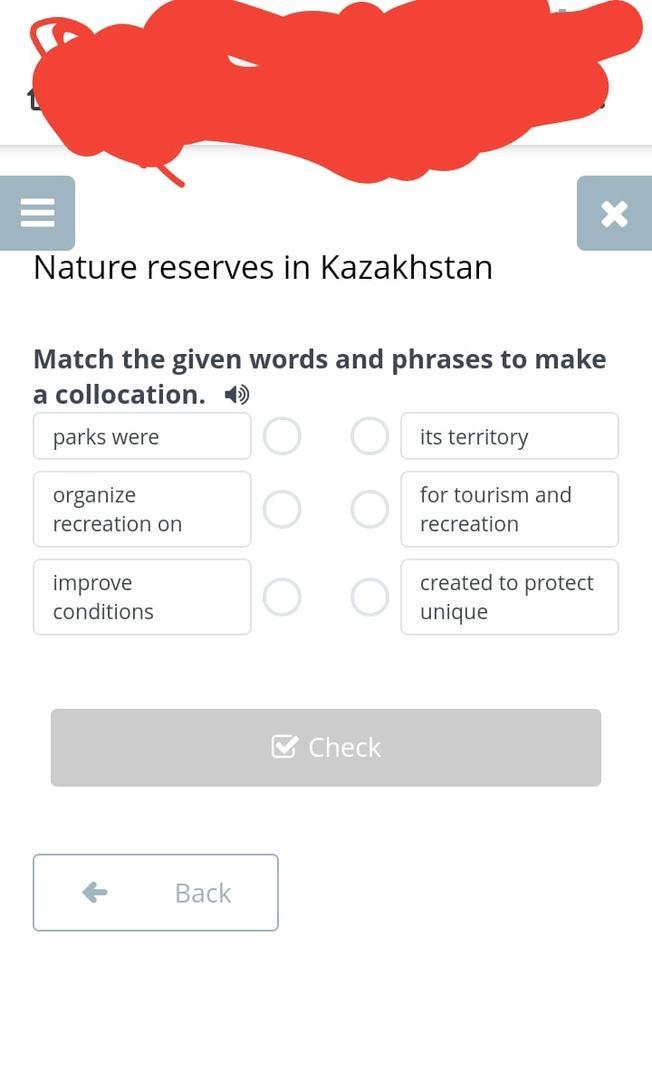Viewport: 652px width, 1080px height.
Task: Select the radio button beside 'for tourism and recreation'
Action: [370, 509]
